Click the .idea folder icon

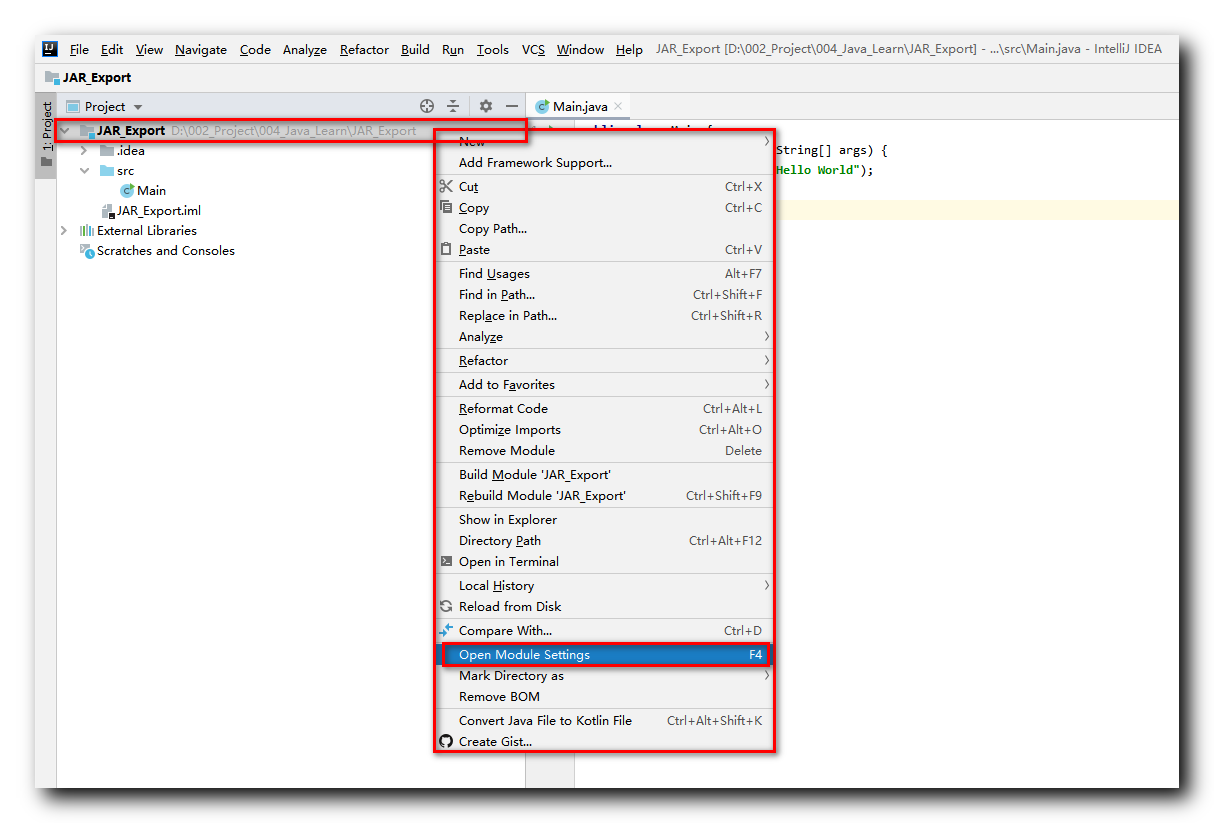[x=107, y=150]
